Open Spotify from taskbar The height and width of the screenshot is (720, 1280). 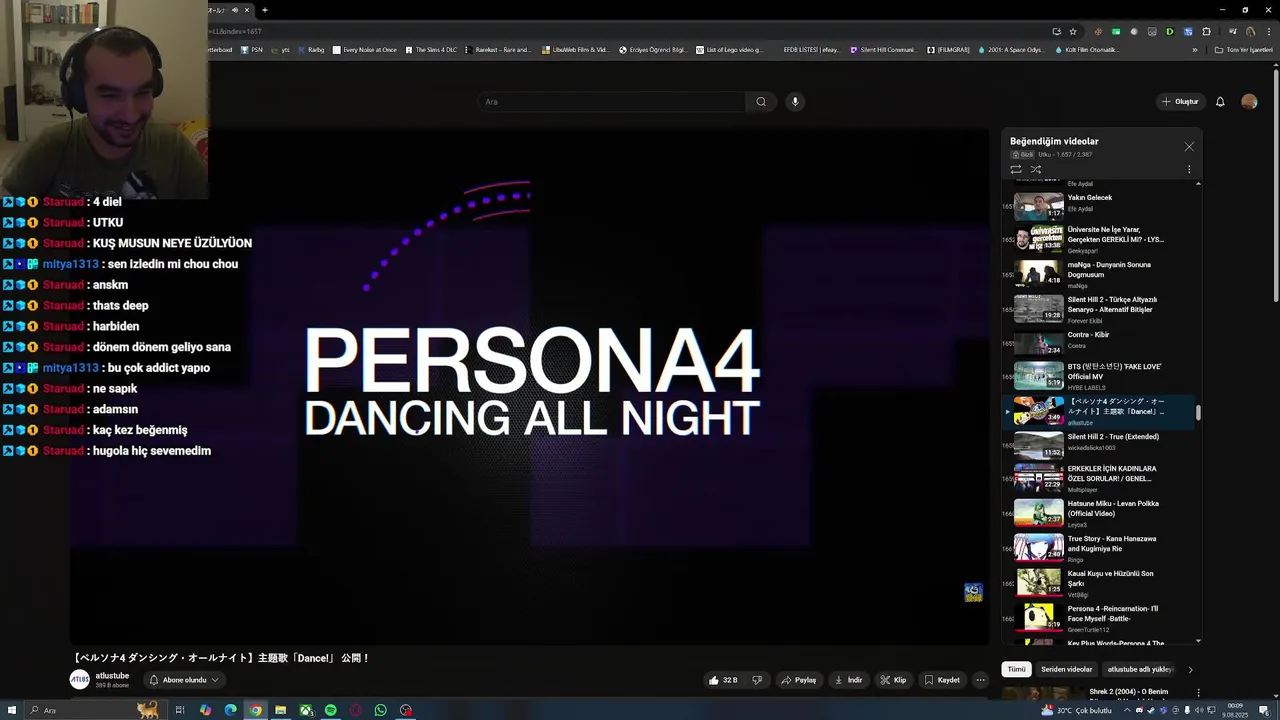pyautogui.click(x=331, y=710)
